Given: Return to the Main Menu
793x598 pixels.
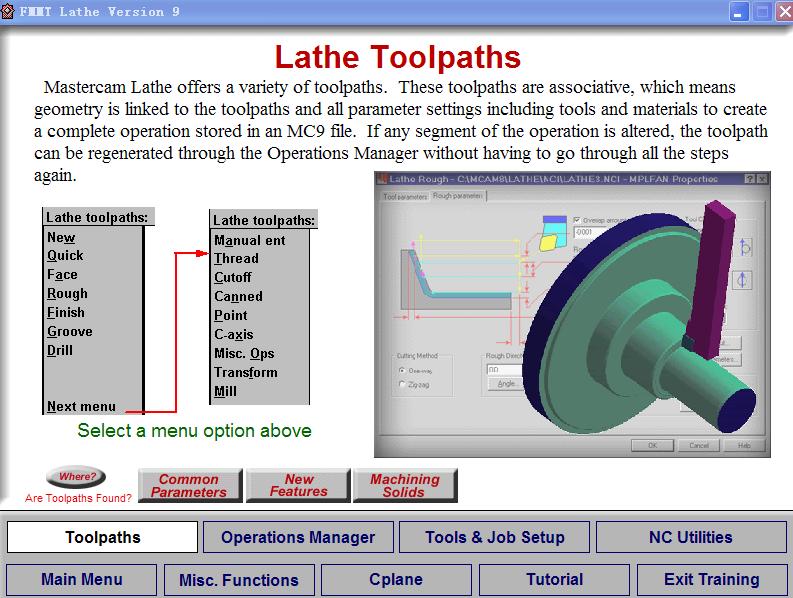Looking at the screenshot, I should (x=81, y=580).
